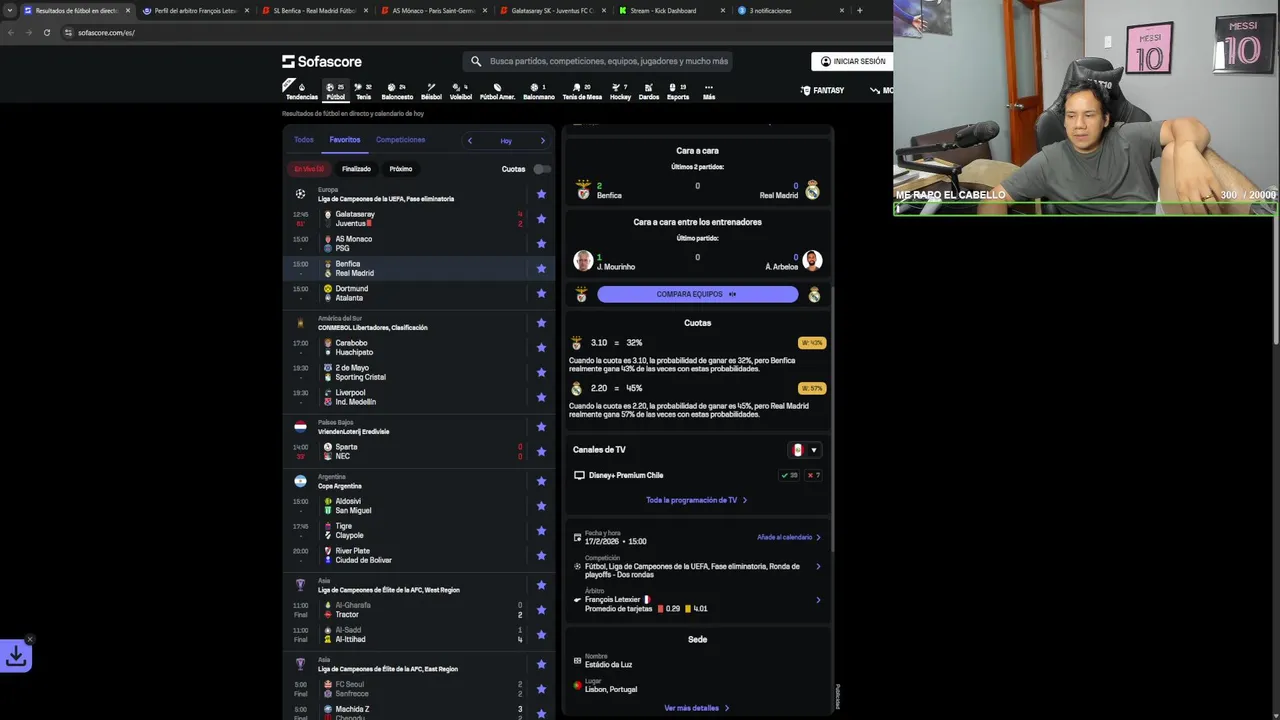The height and width of the screenshot is (720, 1280).
Task: Switch to 3 notificaciones browser tab
Action: (790, 10)
